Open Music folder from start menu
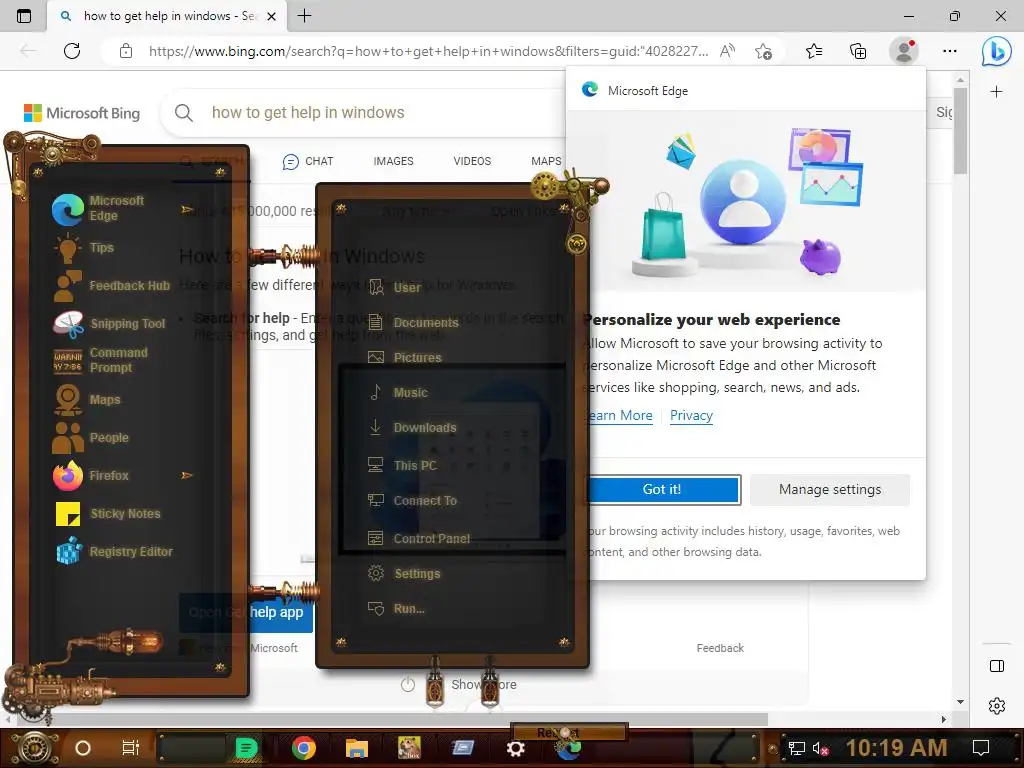 coord(398,392)
